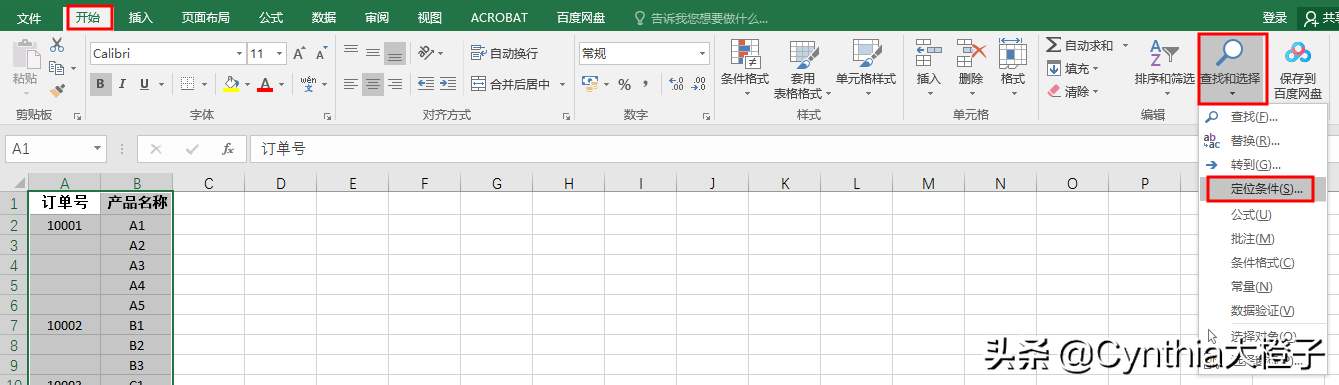Open fill color dropdown arrow
The image size is (1339, 385).
pos(246,84)
